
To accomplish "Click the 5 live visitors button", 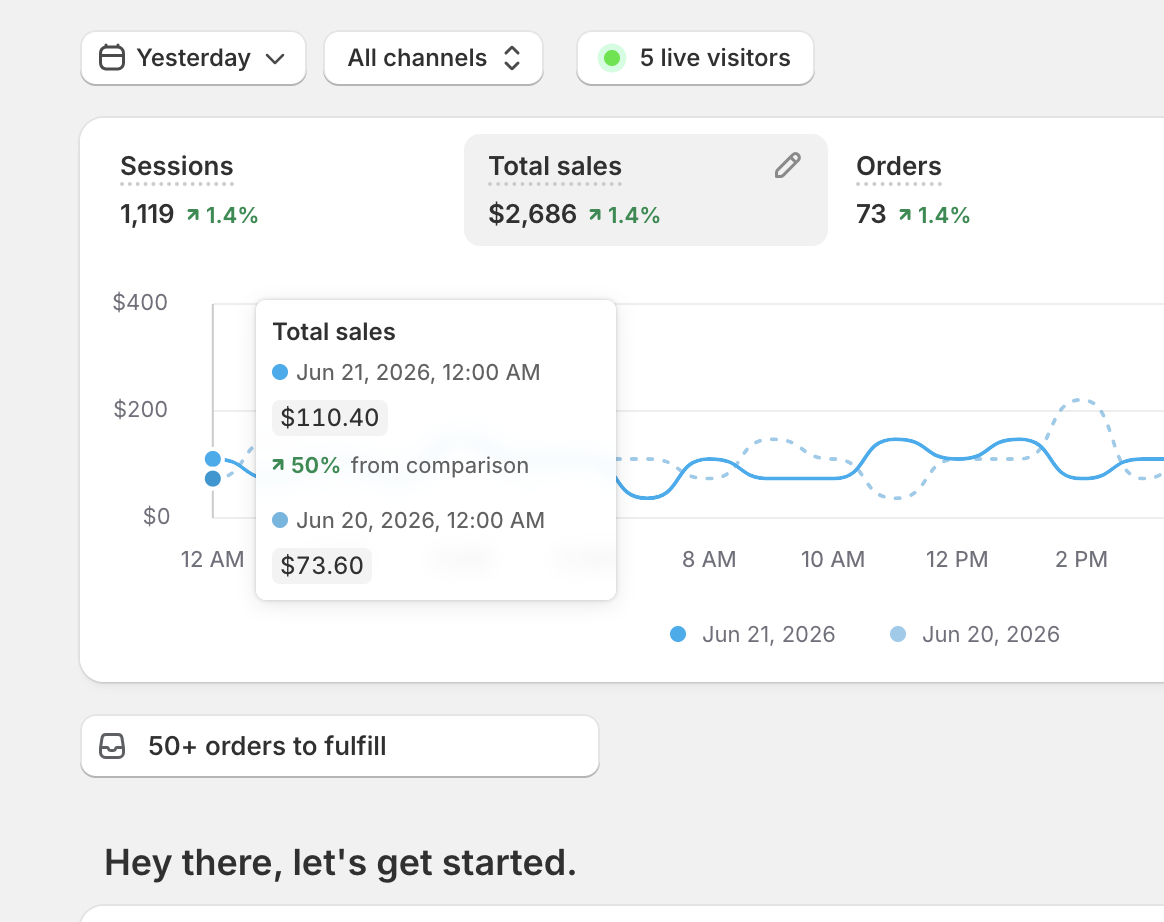I will pos(696,58).
